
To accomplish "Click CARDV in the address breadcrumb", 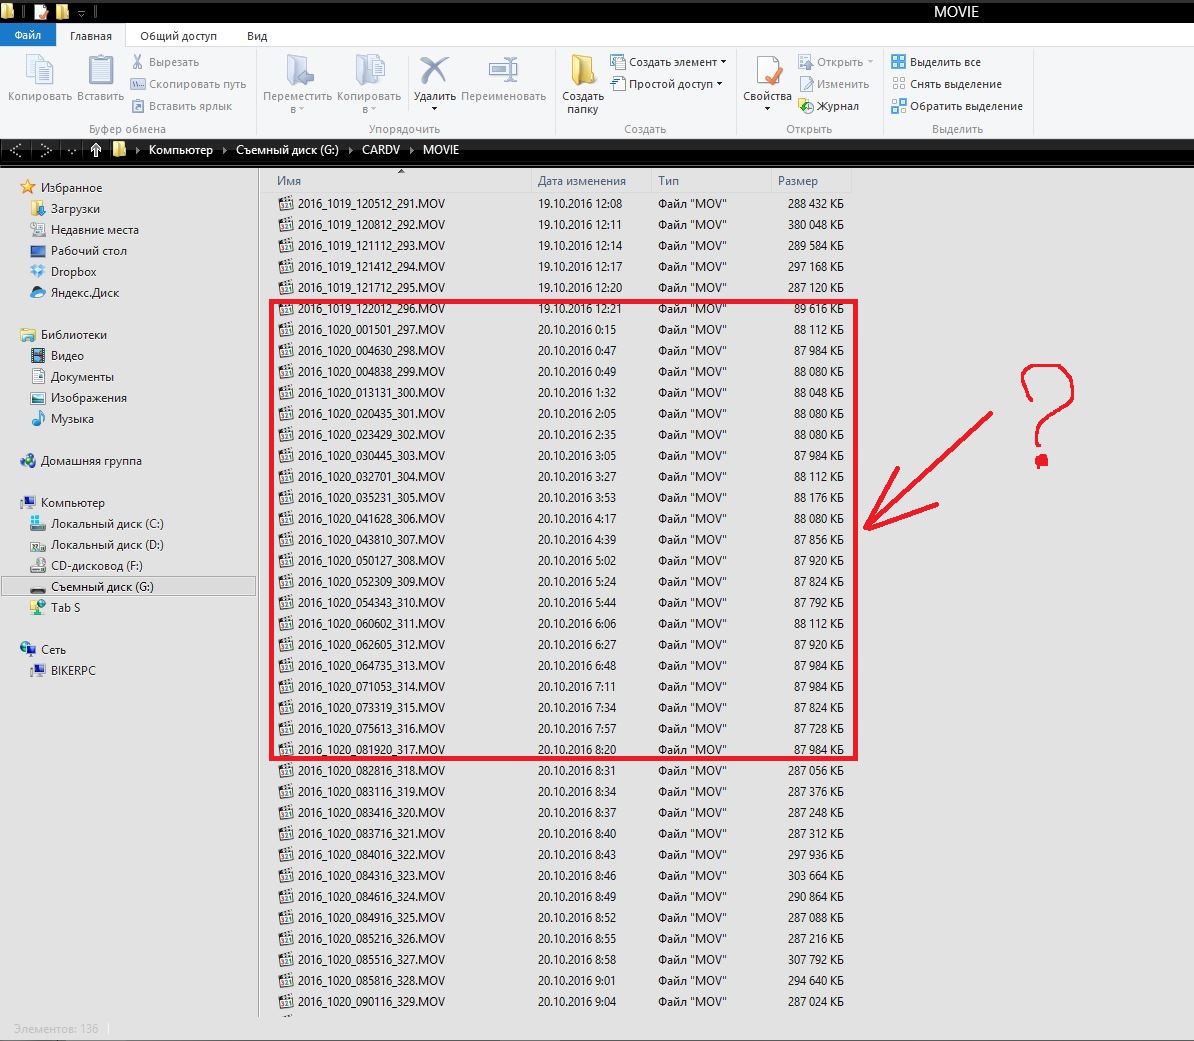I will pyautogui.click(x=380, y=150).
